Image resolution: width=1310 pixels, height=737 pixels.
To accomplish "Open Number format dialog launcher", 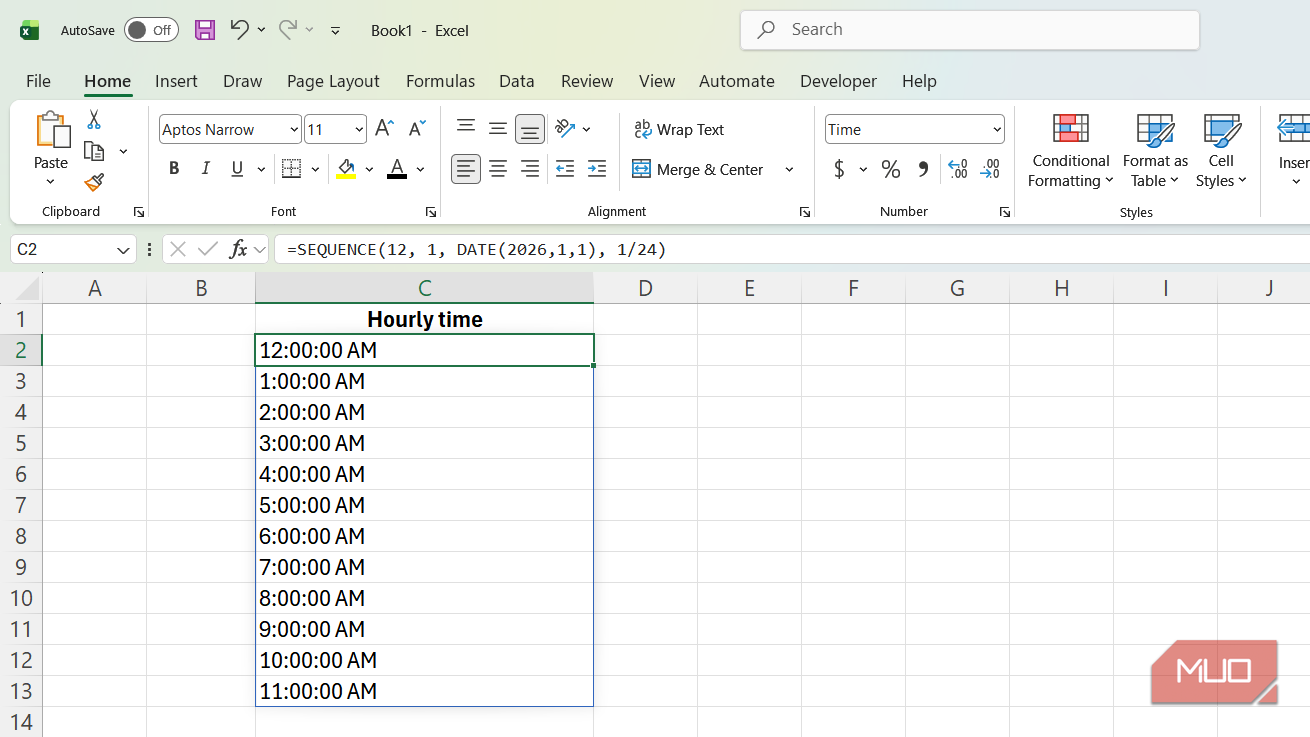I will (1004, 212).
